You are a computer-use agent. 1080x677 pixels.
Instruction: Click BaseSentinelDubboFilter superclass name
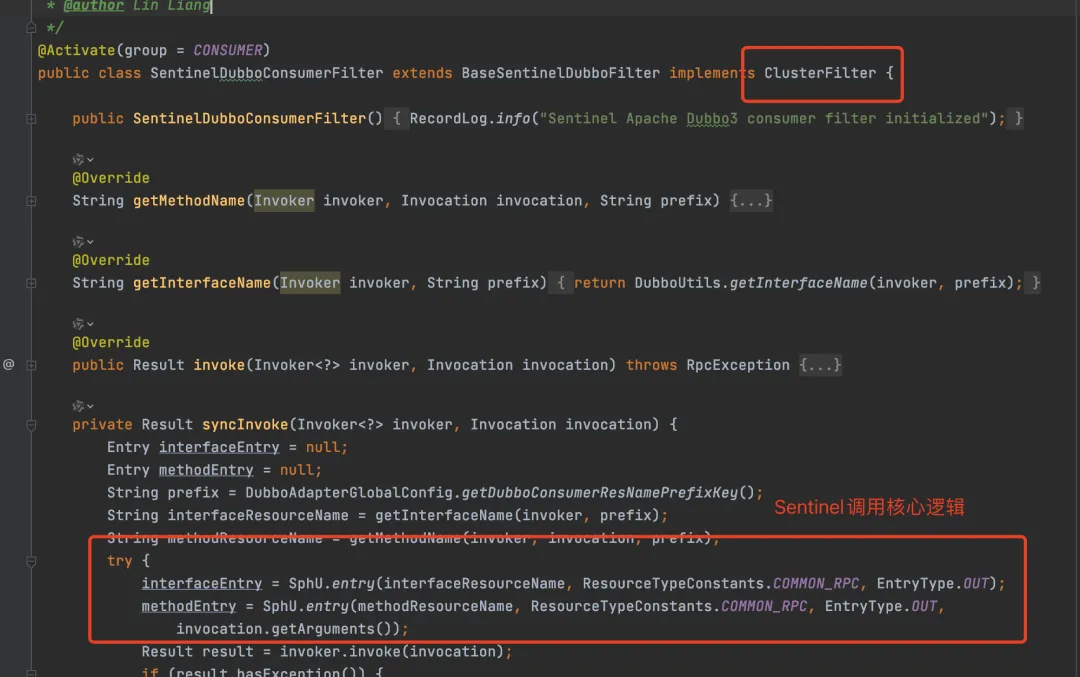pos(560,73)
